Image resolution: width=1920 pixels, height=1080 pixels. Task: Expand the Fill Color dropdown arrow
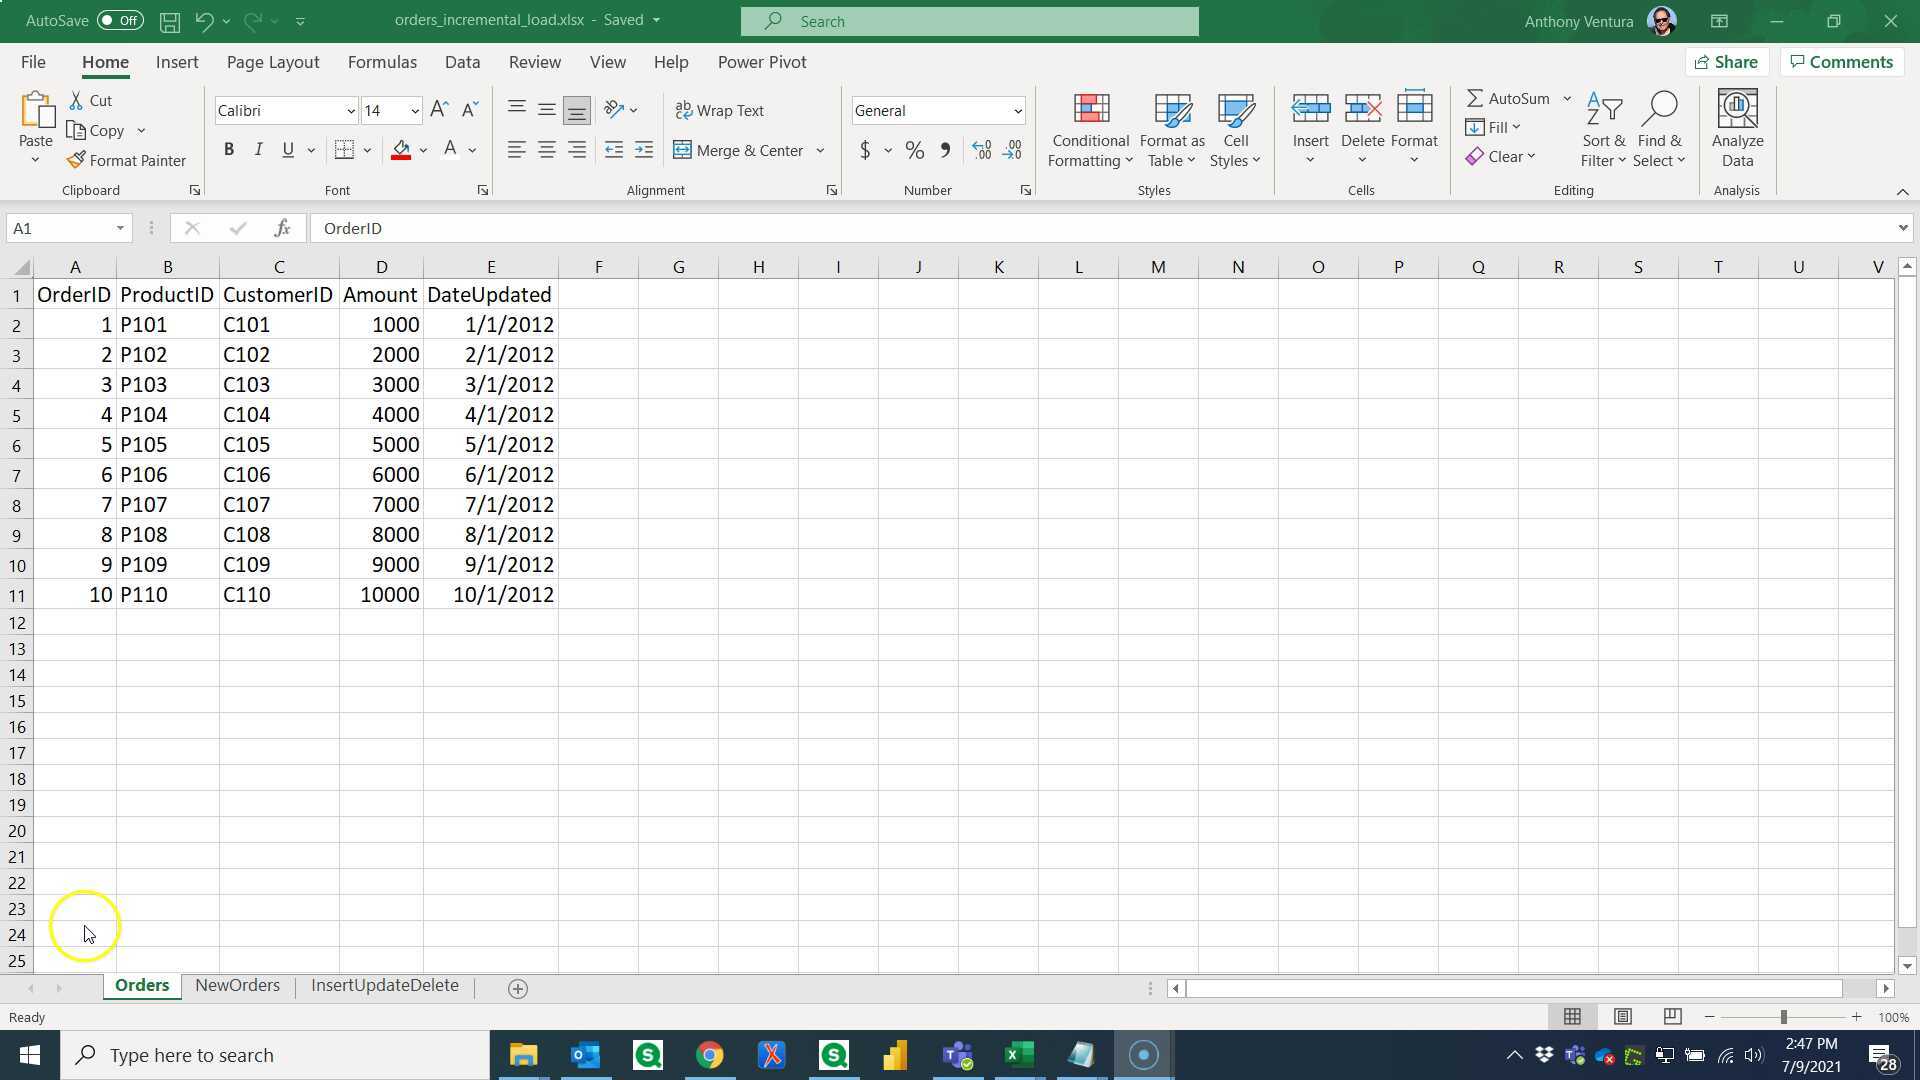pos(422,150)
